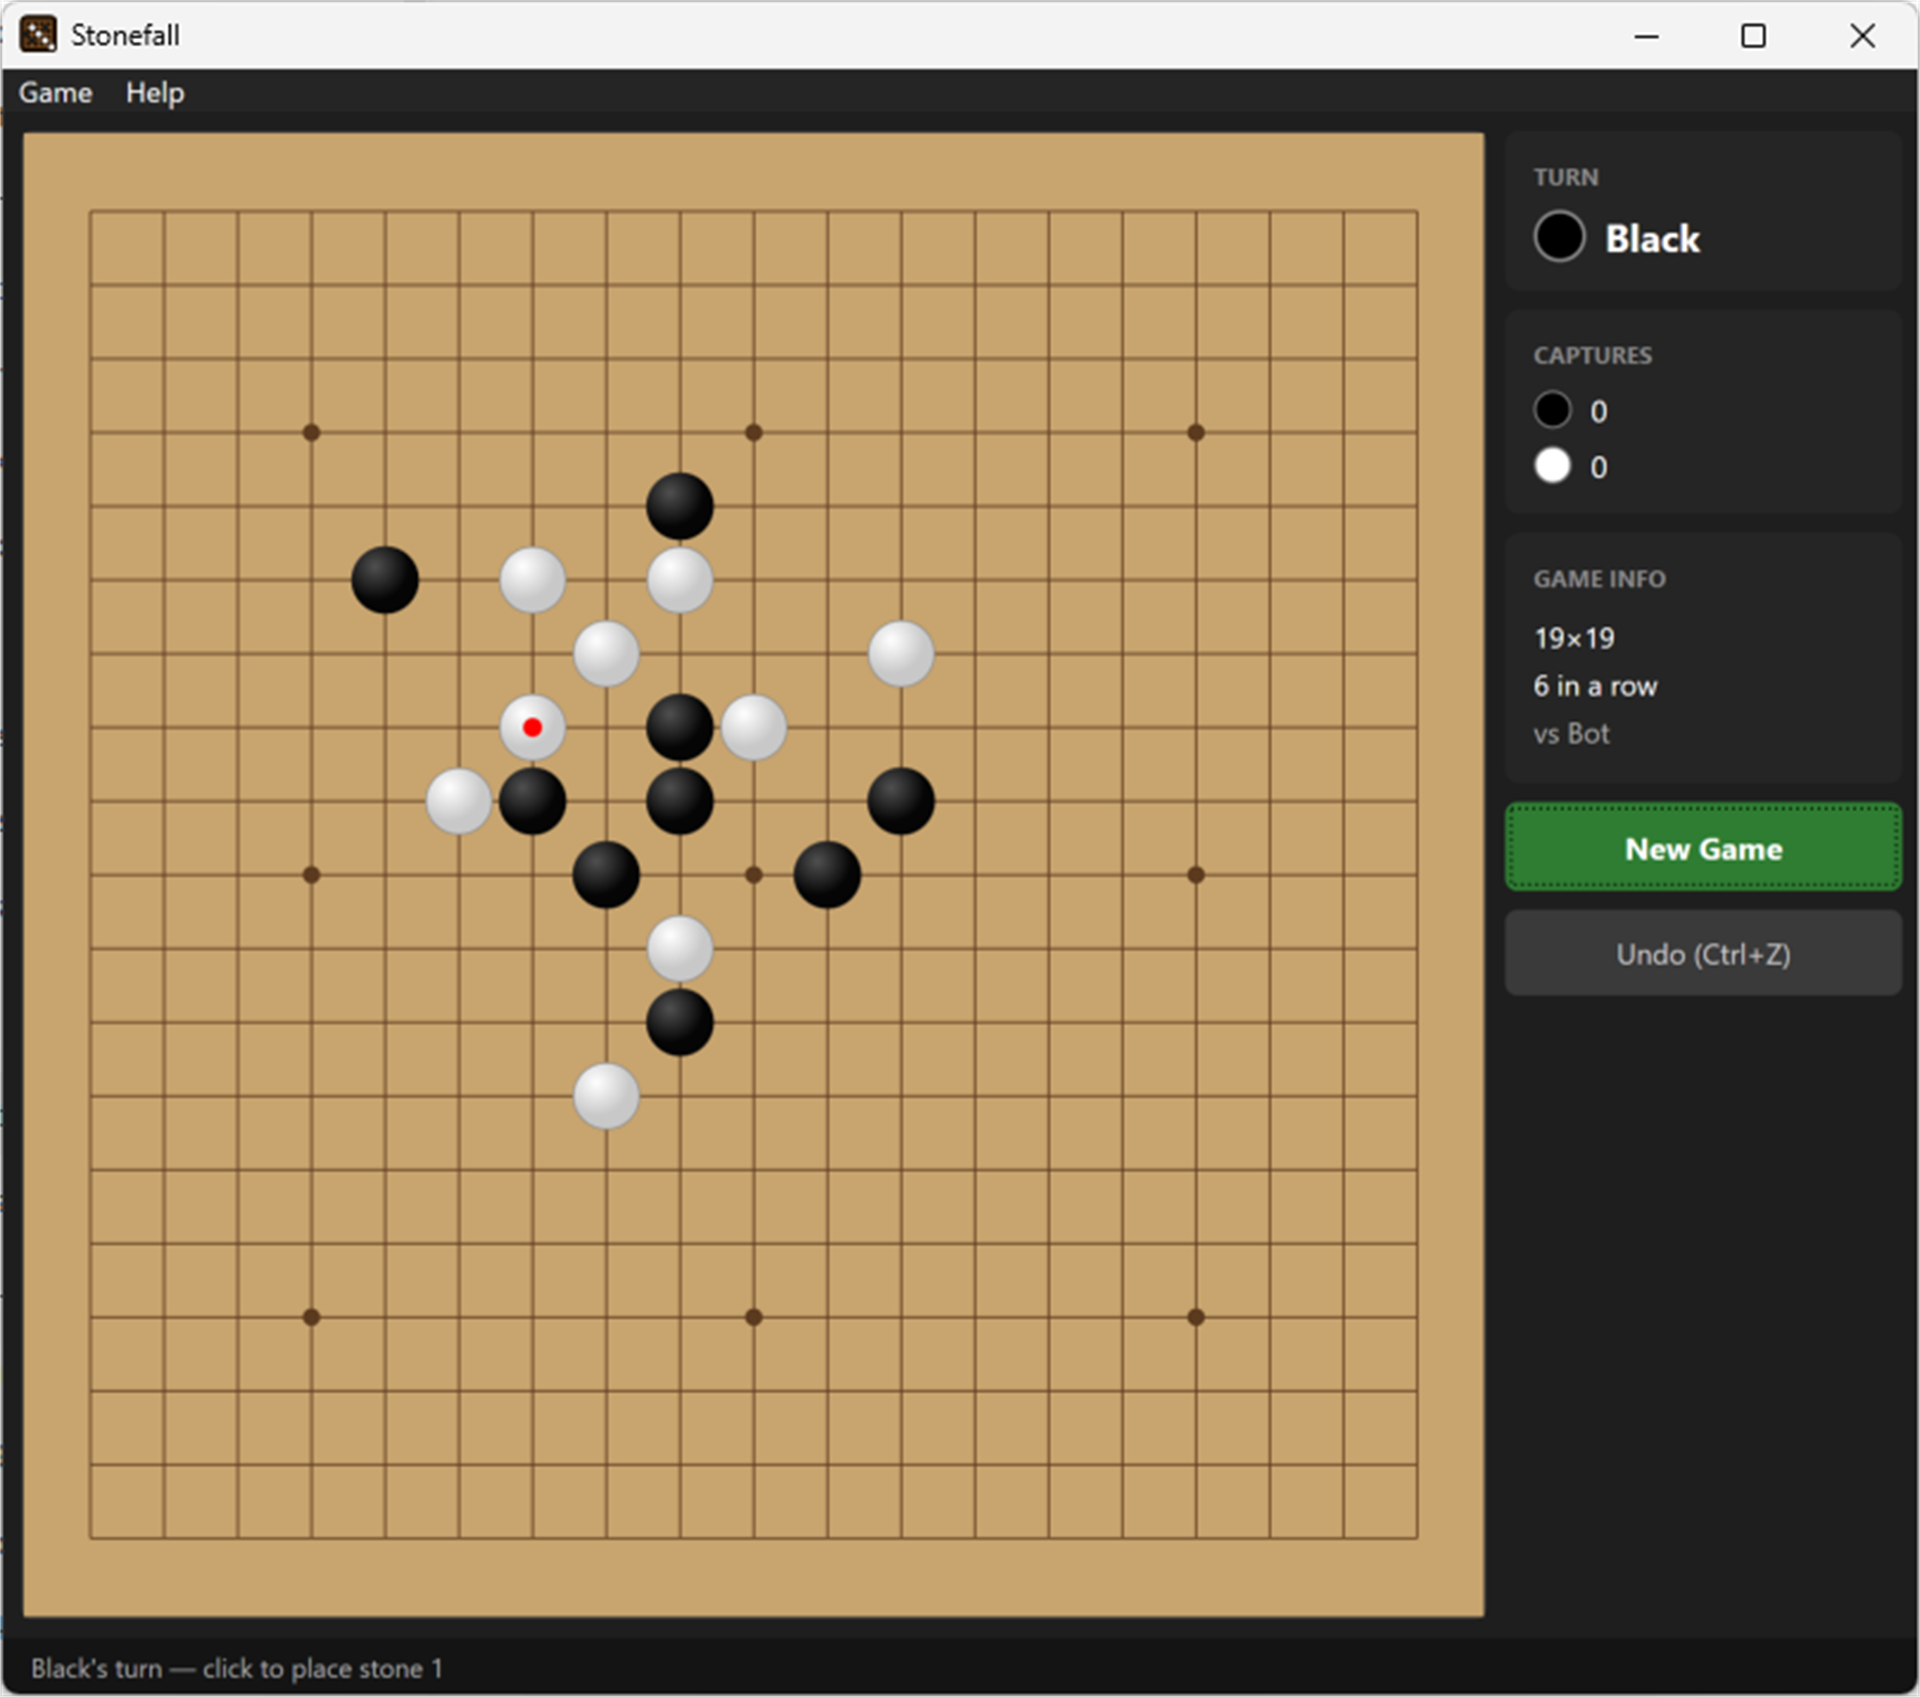Click the "Black" turn label
The width and height of the screenshot is (1920, 1697).
1652,238
